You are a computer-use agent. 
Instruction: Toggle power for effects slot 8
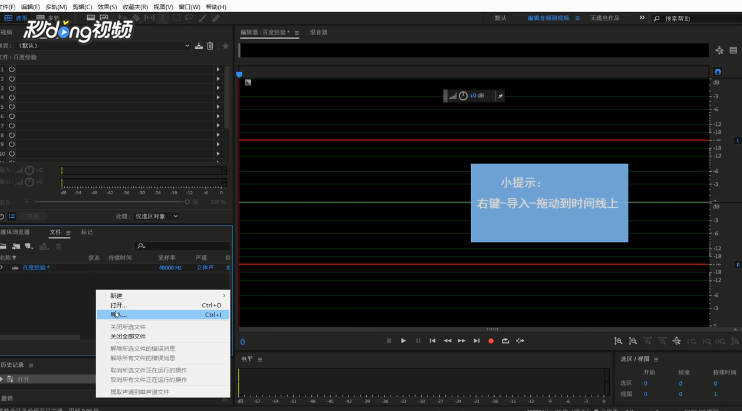(x=12, y=135)
